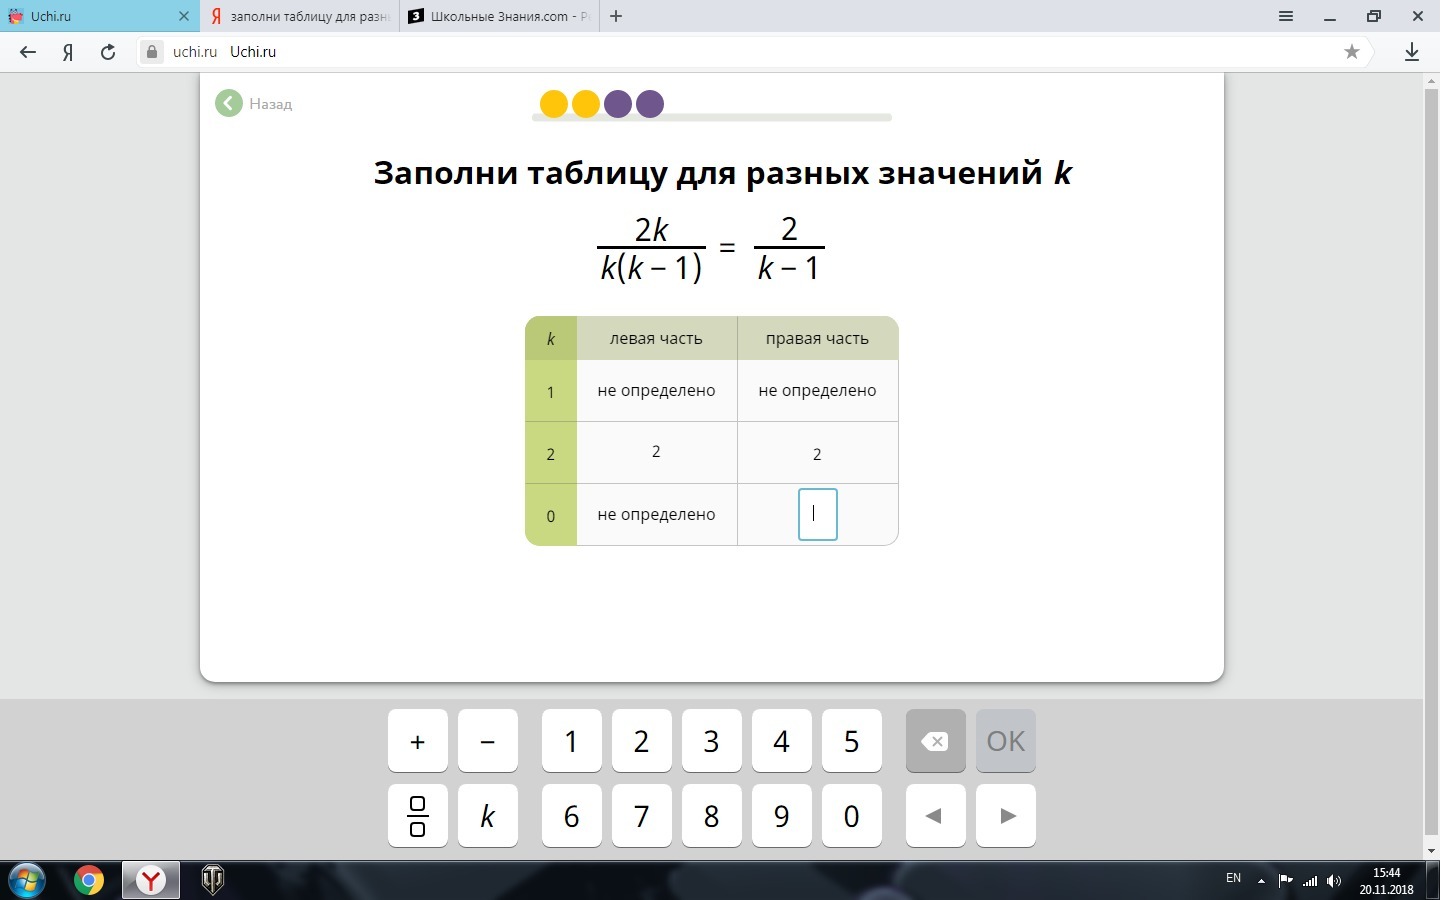
Task: Reload the uchi.ru page
Action: pyautogui.click(x=108, y=52)
